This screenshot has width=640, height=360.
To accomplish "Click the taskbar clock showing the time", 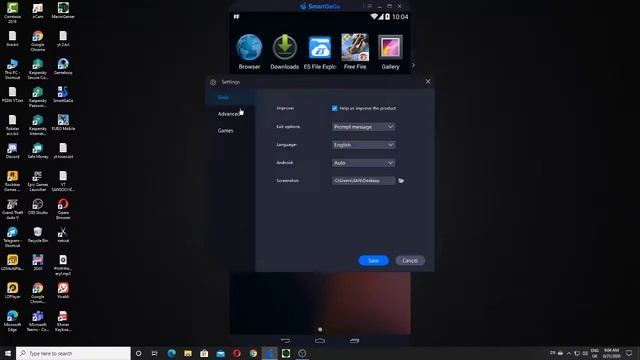I will [611, 353].
